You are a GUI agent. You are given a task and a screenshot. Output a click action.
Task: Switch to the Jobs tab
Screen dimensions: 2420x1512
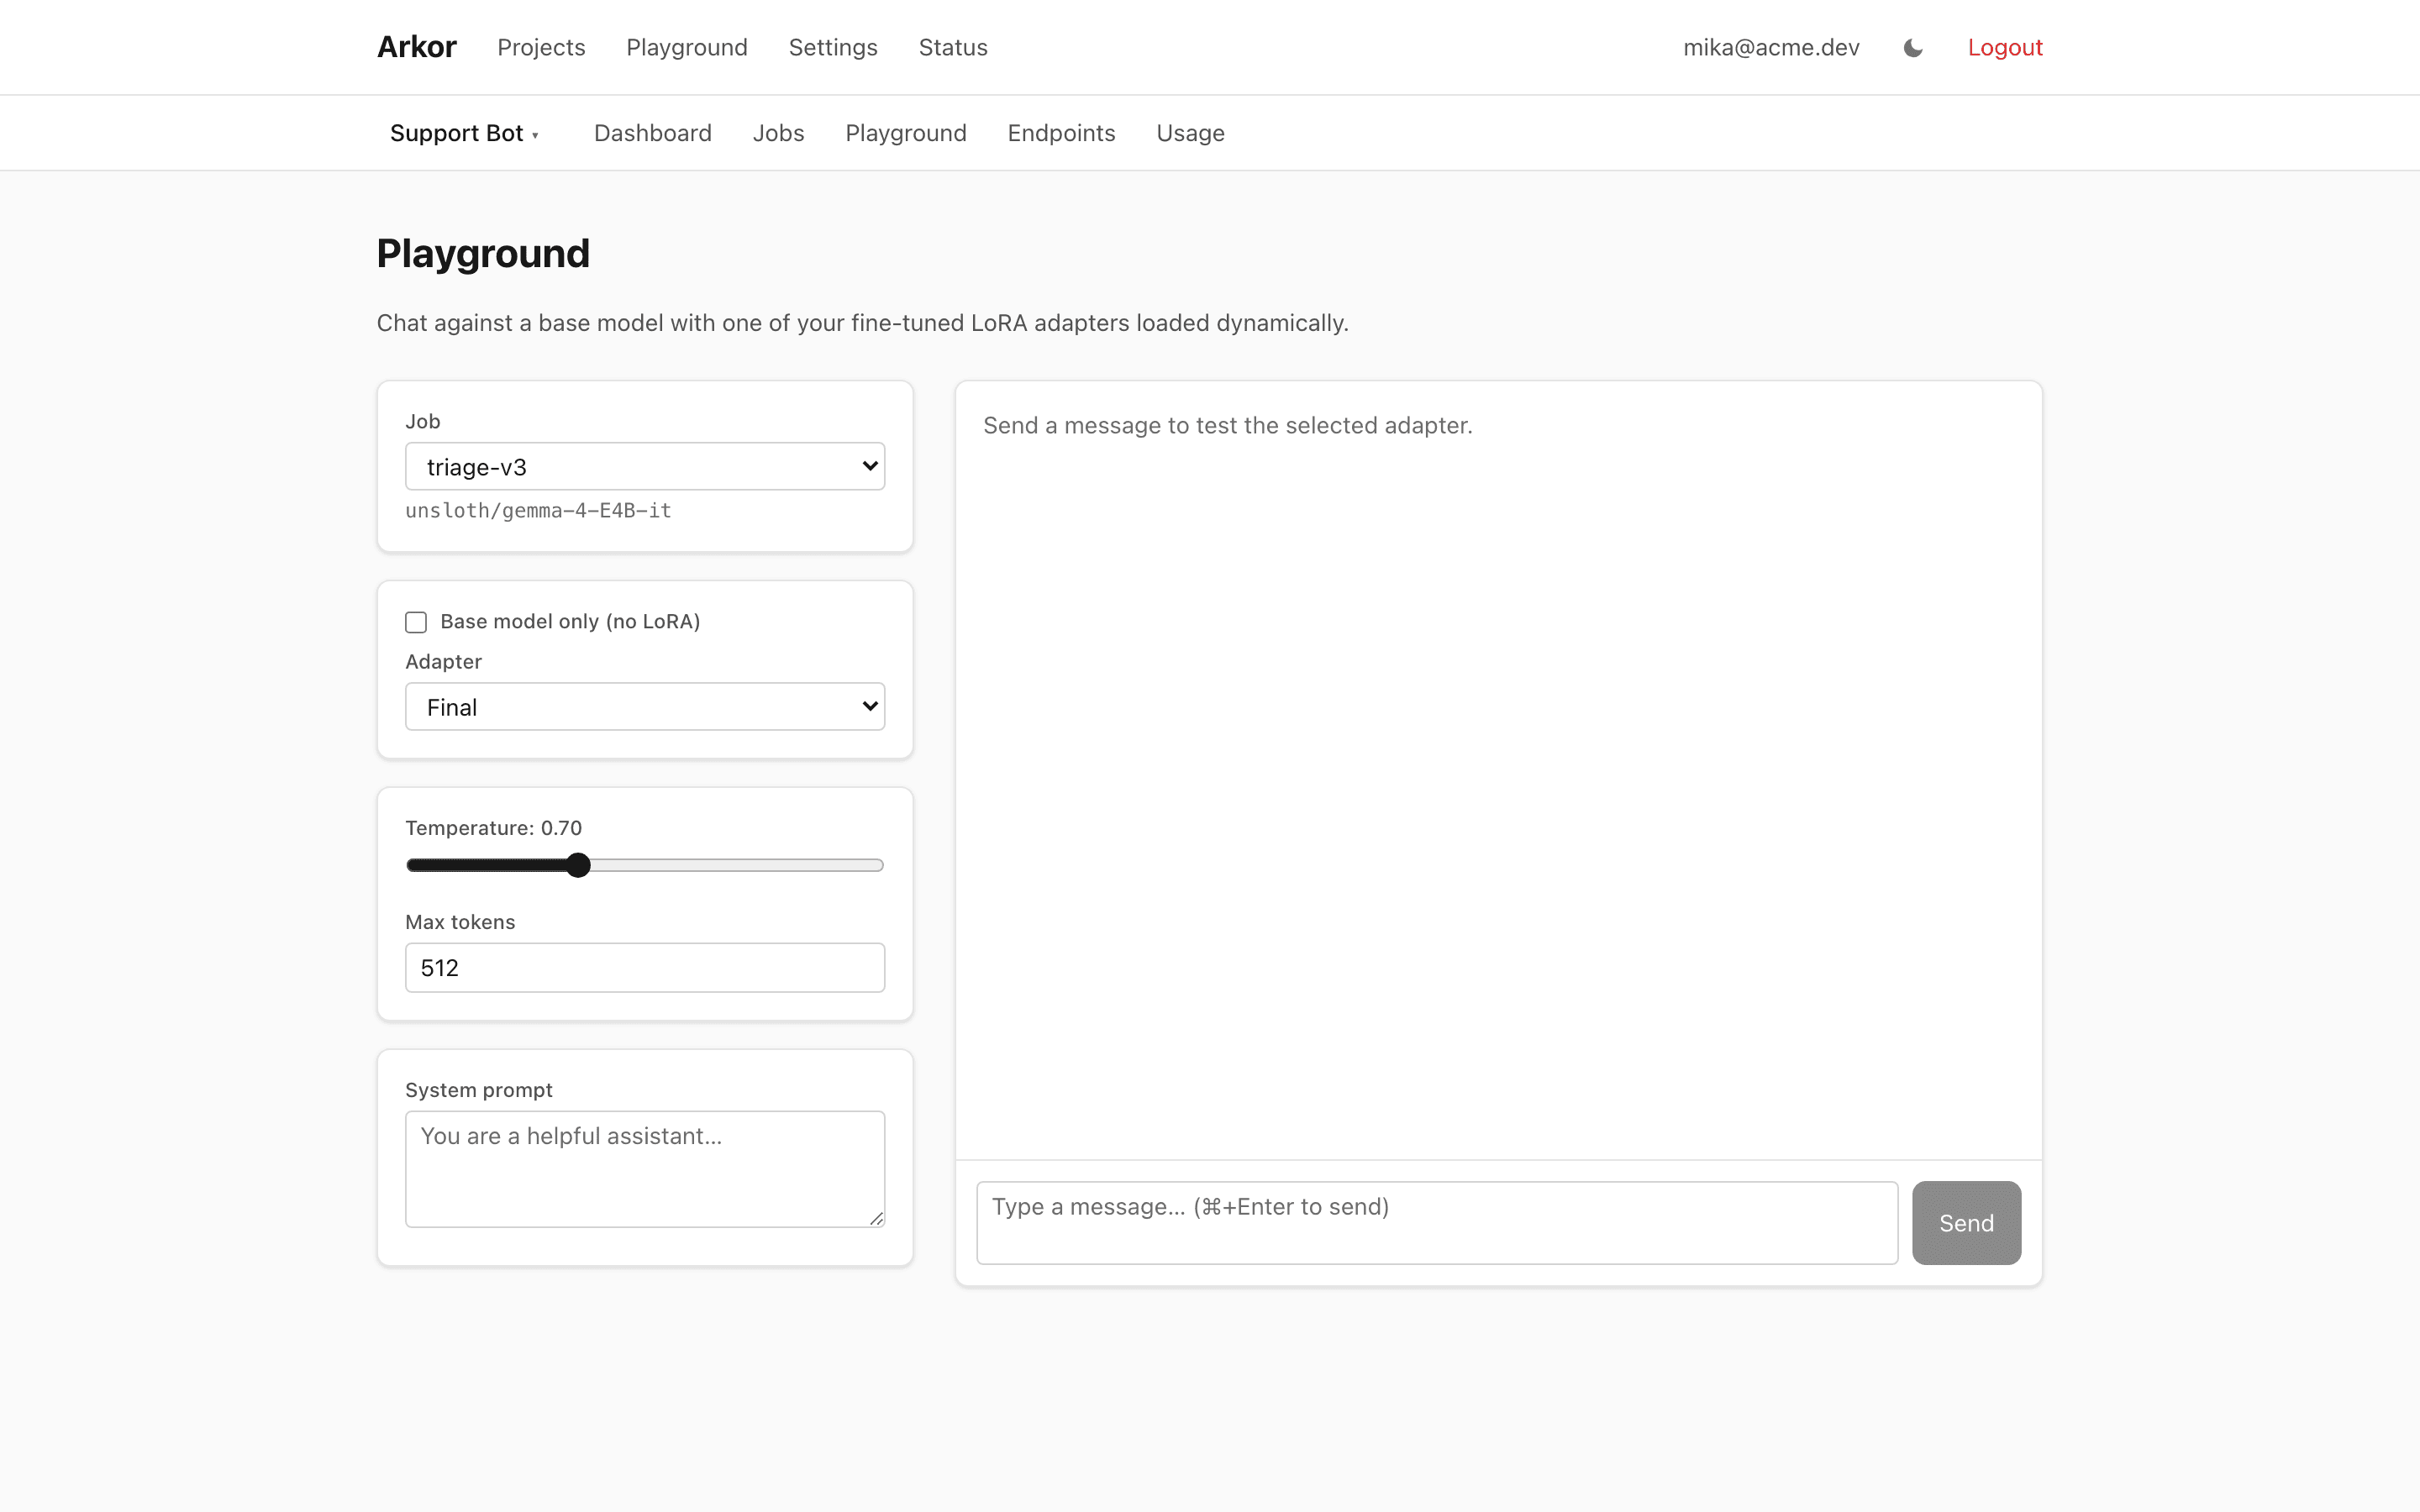click(778, 133)
